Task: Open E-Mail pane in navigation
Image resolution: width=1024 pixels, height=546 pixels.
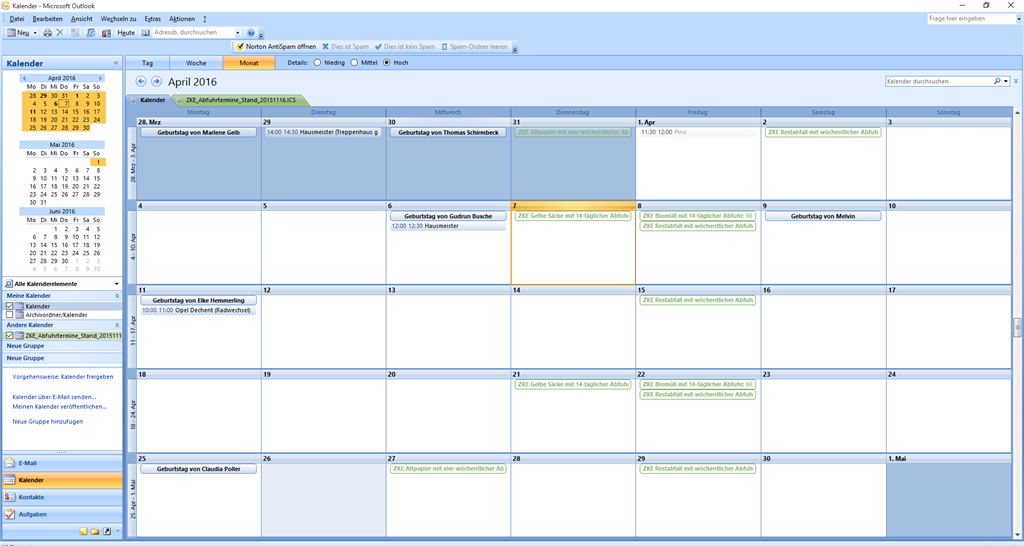Action: pos(62,463)
